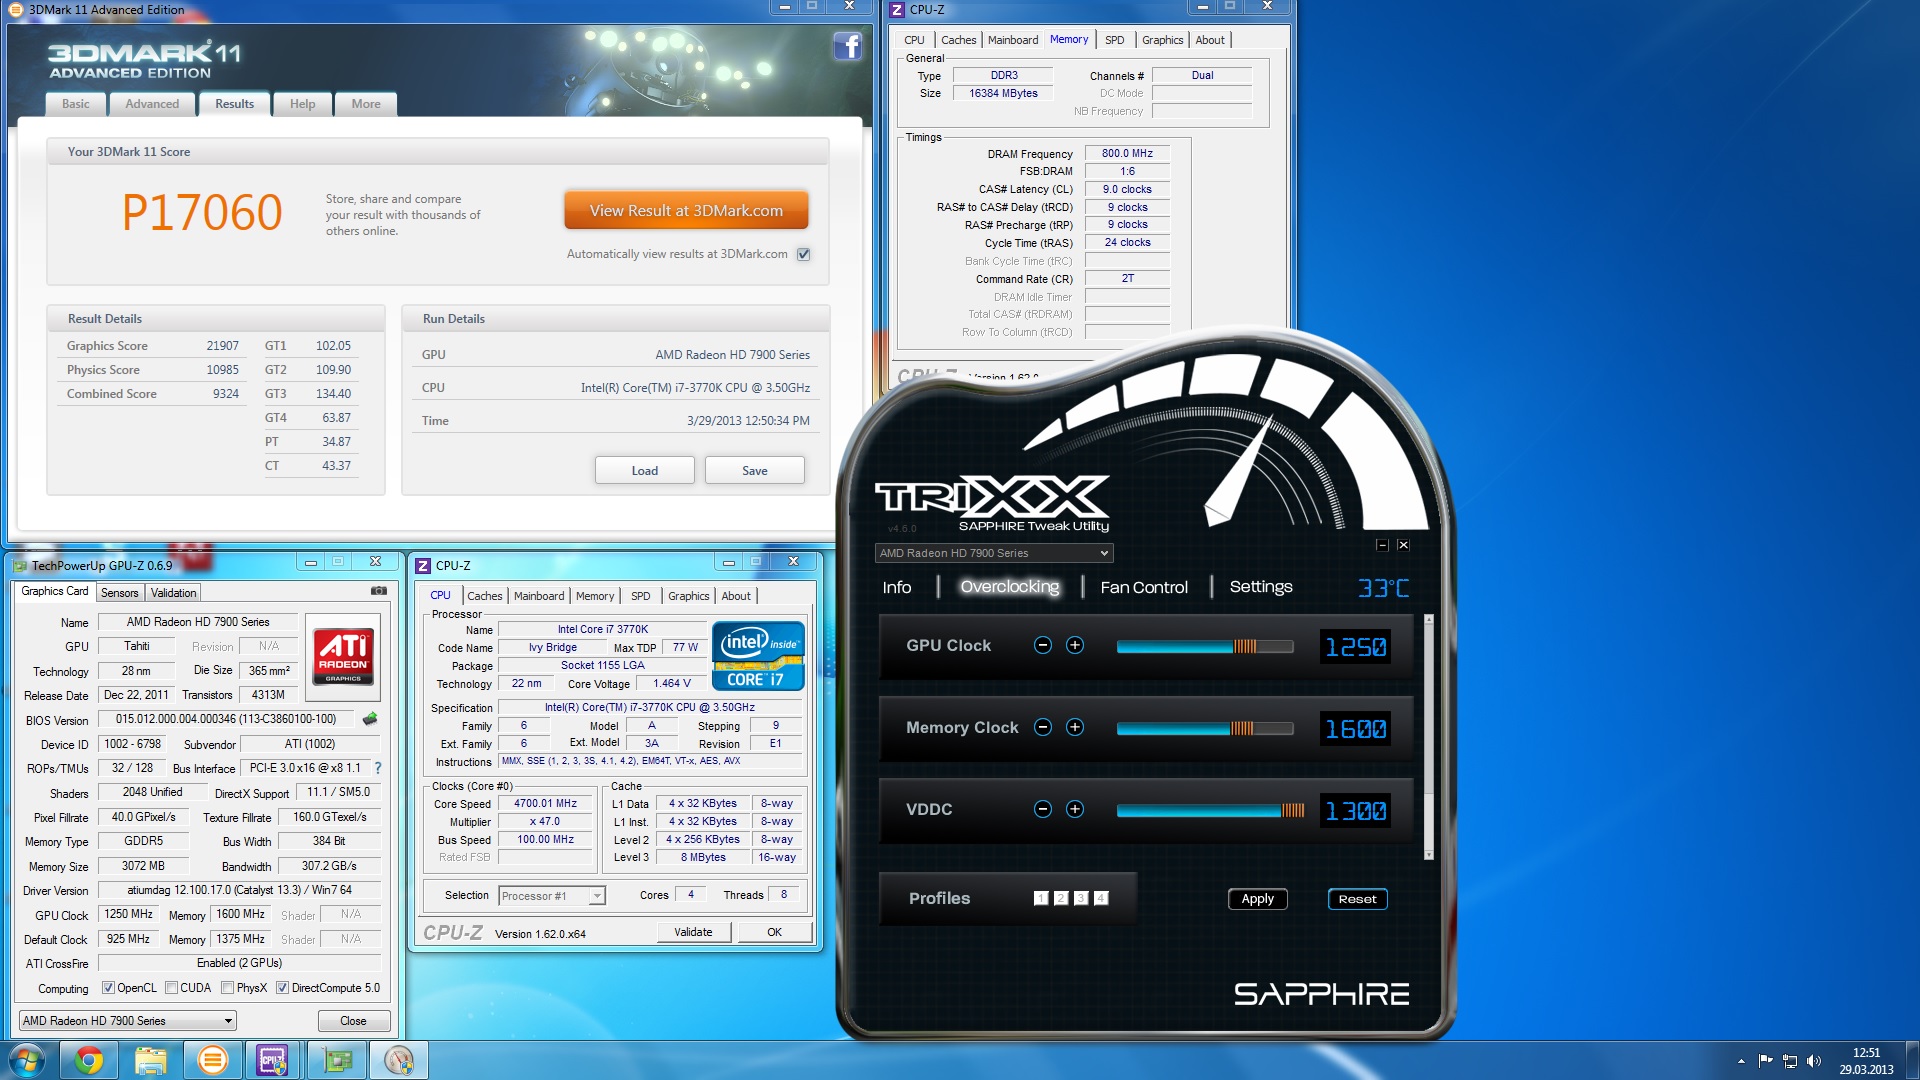Click ATI Radeon logo in GPU-Z
The height and width of the screenshot is (1080, 1920).
(x=343, y=656)
